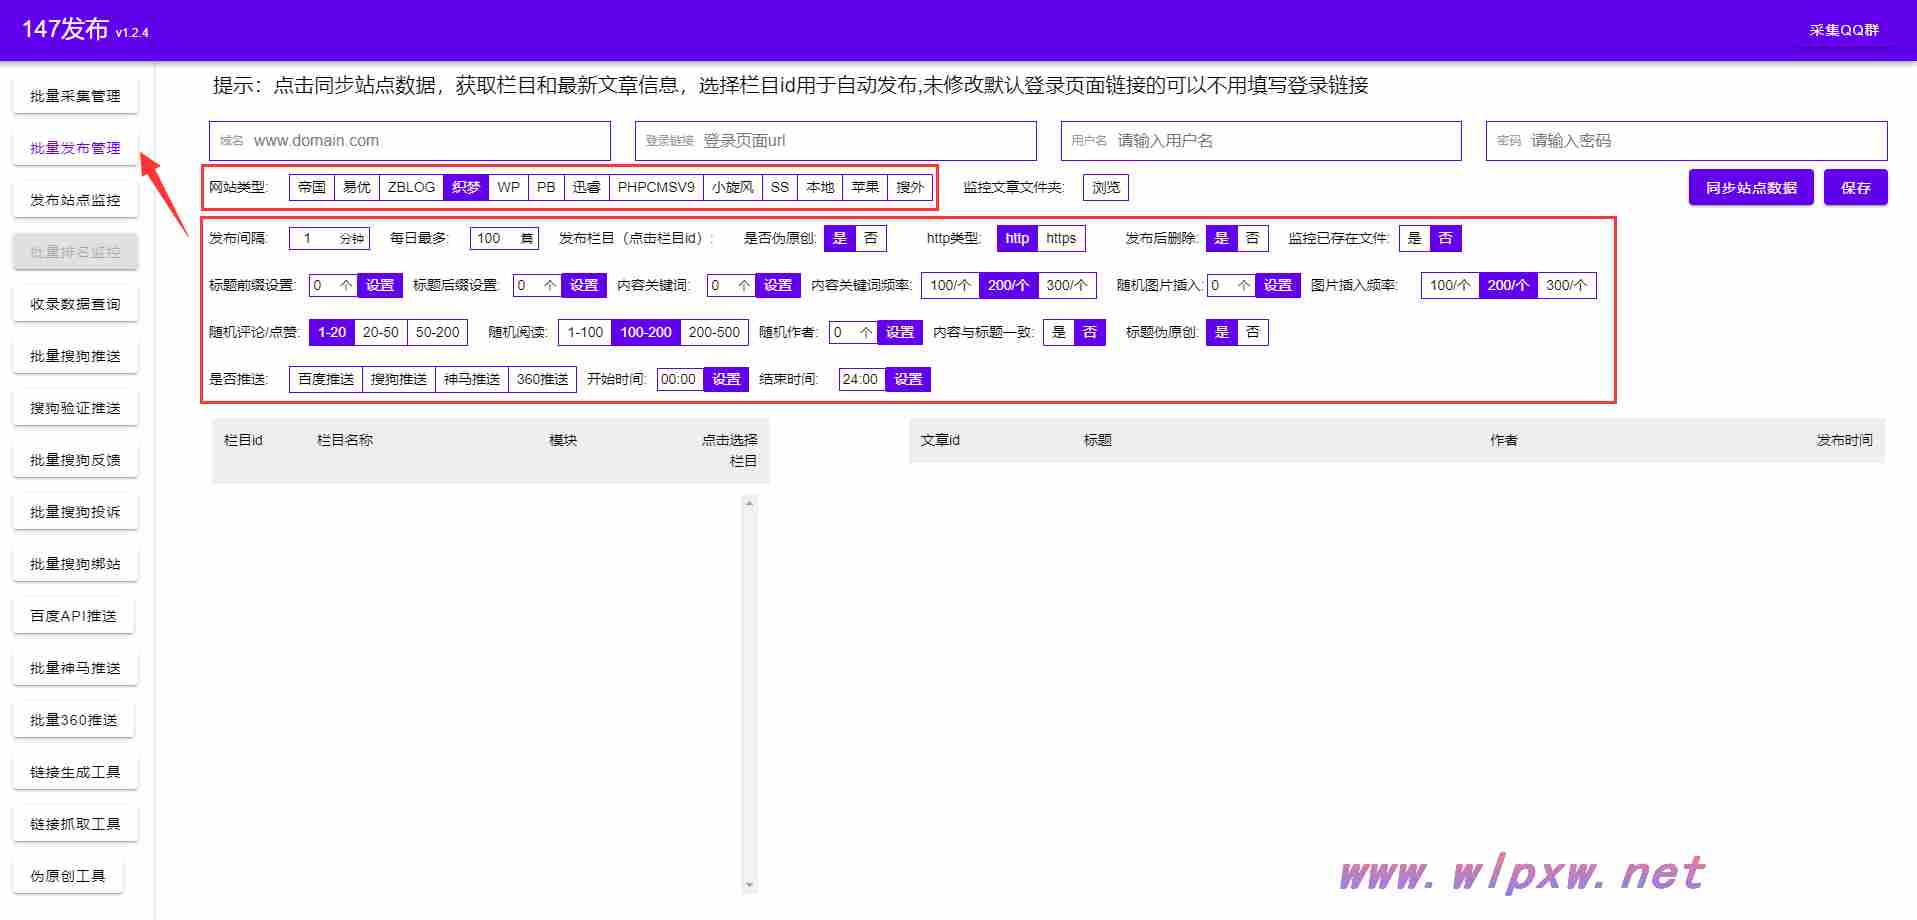Select WP as website type

[x=508, y=187]
